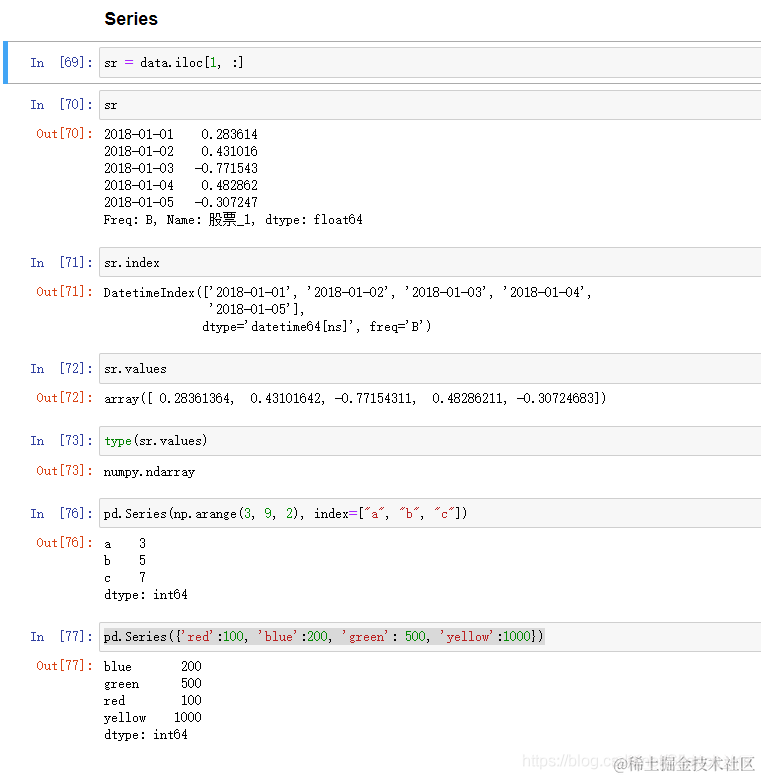Click output row blue 200

pyautogui.click(x=152, y=666)
